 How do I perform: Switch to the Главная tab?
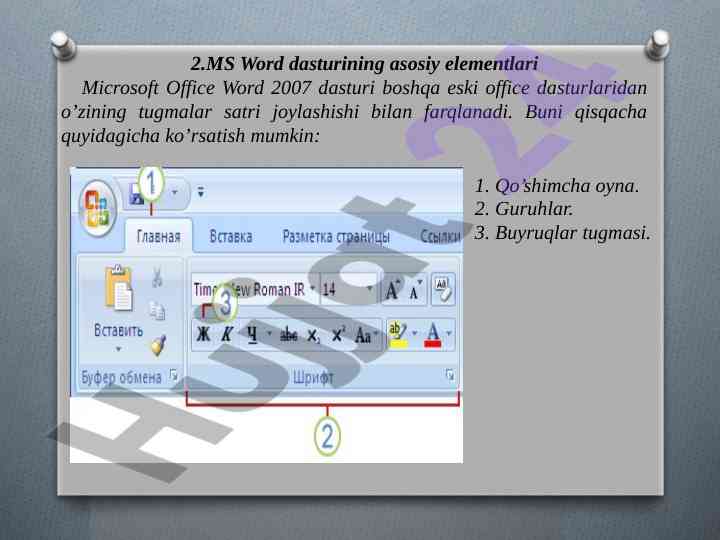pos(158,237)
